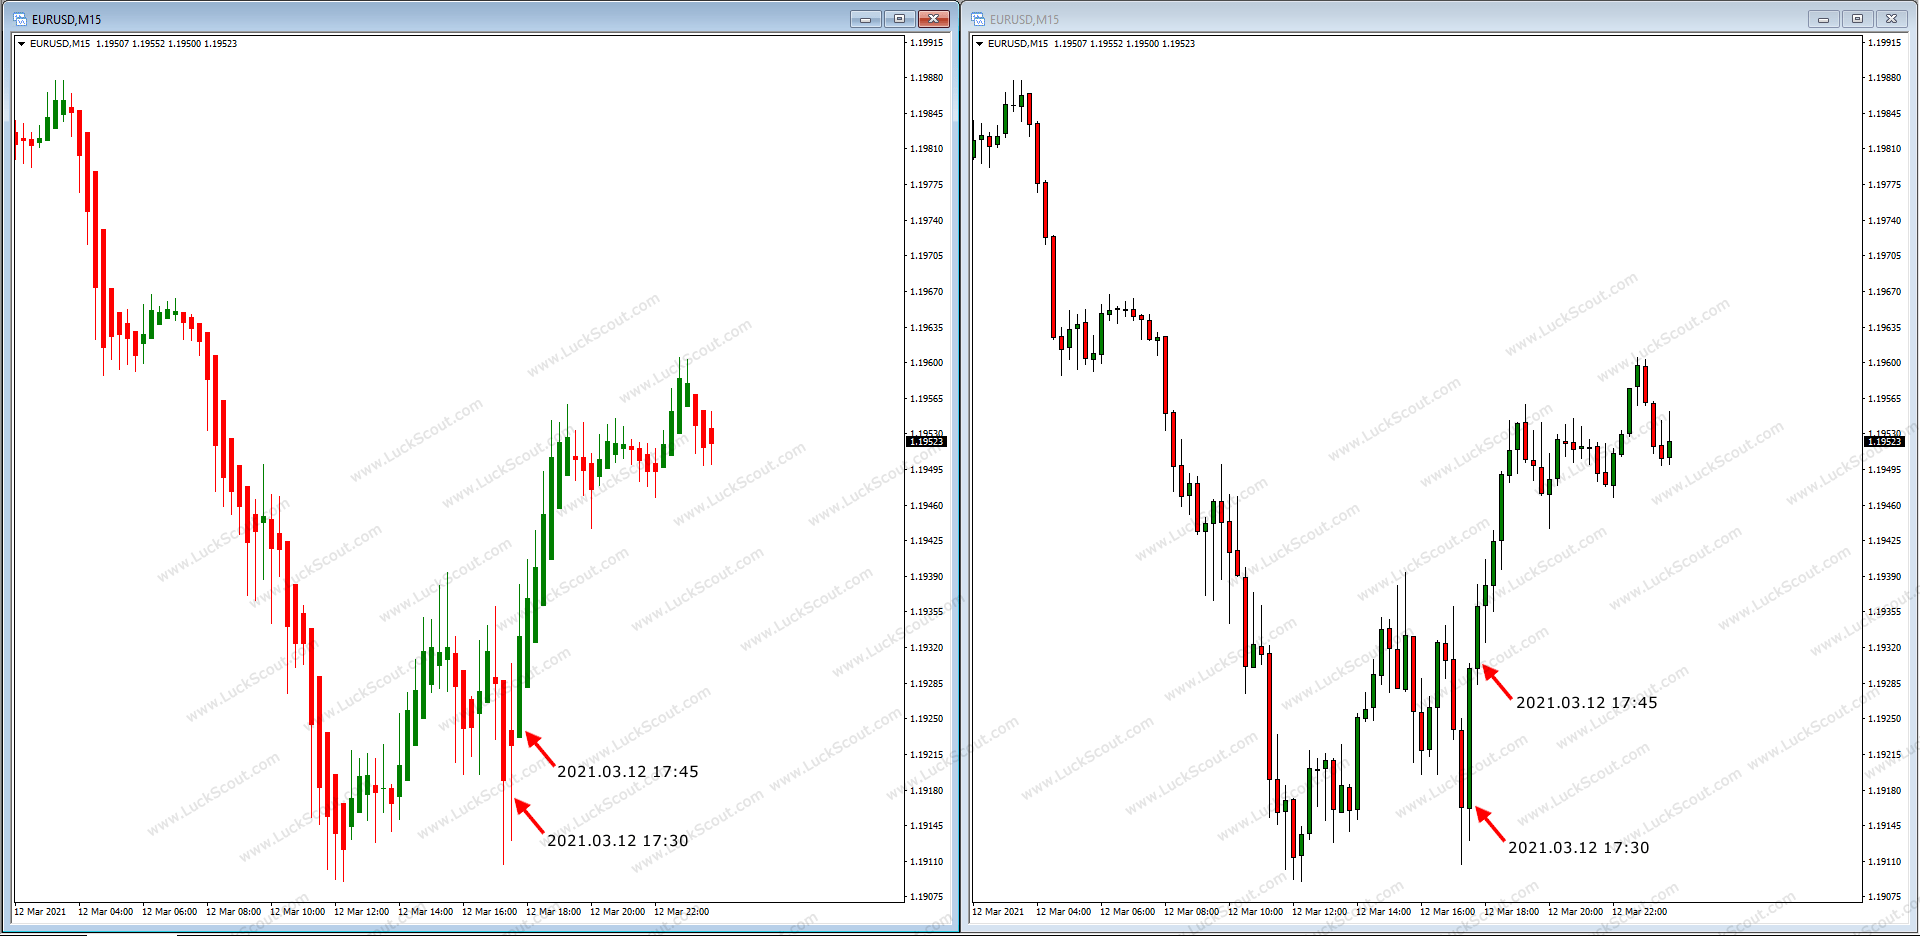Click 1.19250 on left chart price scale
Image resolution: width=1920 pixels, height=936 pixels.
pyautogui.click(x=926, y=719)
